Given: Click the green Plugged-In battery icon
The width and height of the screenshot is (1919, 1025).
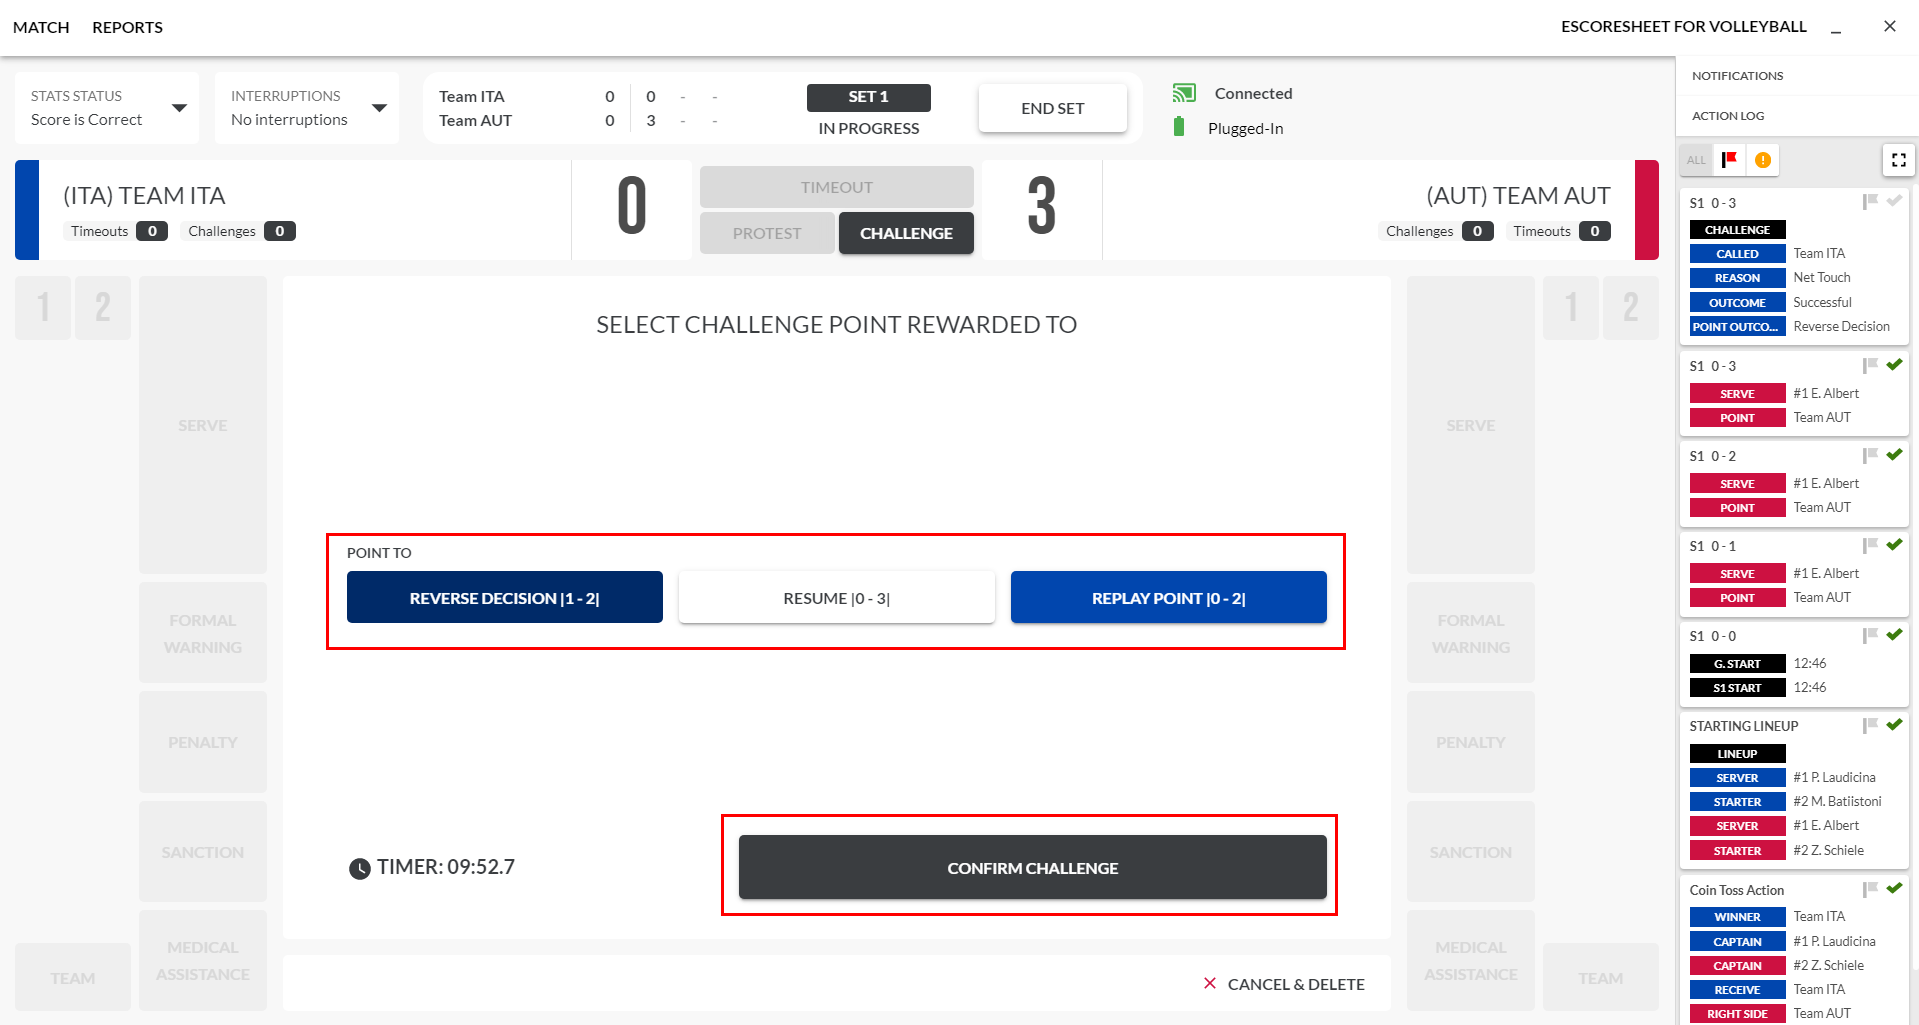Looking at the screenshot, I should pos(1179,127).
